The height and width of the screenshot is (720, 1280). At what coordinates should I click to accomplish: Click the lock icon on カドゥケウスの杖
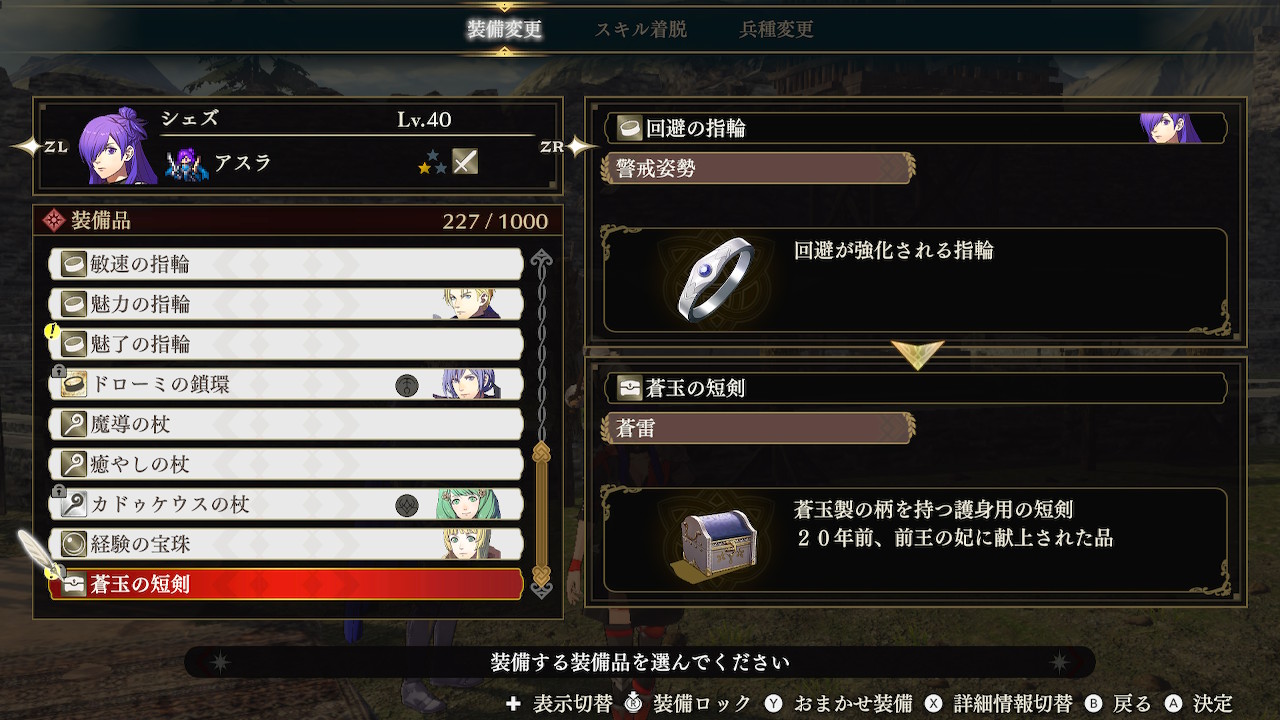pos(58,491)
